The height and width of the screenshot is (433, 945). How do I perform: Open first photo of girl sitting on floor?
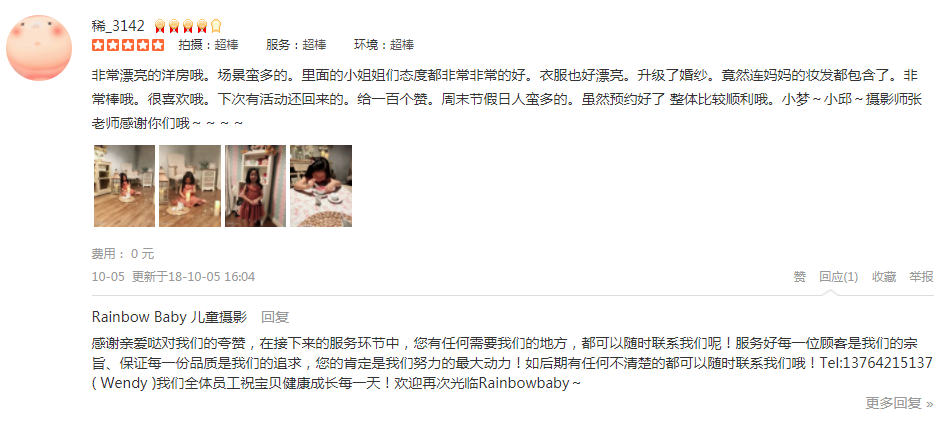coord(124,186)
